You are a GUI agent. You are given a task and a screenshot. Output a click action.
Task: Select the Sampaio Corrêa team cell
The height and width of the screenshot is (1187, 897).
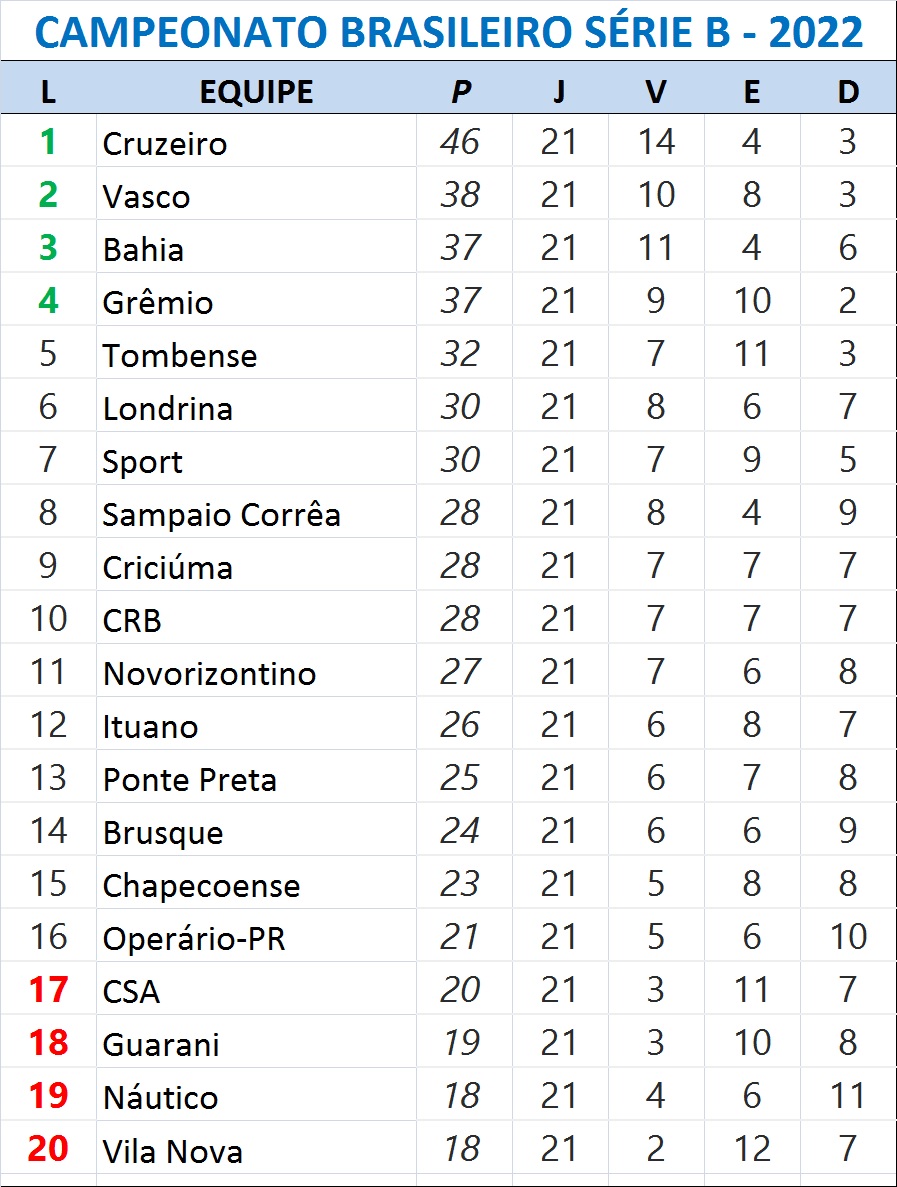point(257,512)
